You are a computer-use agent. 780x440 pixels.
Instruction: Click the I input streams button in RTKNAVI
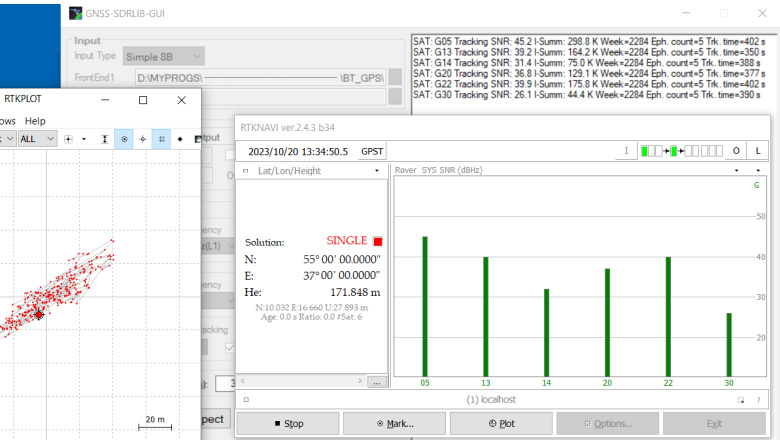coord(626,151)
